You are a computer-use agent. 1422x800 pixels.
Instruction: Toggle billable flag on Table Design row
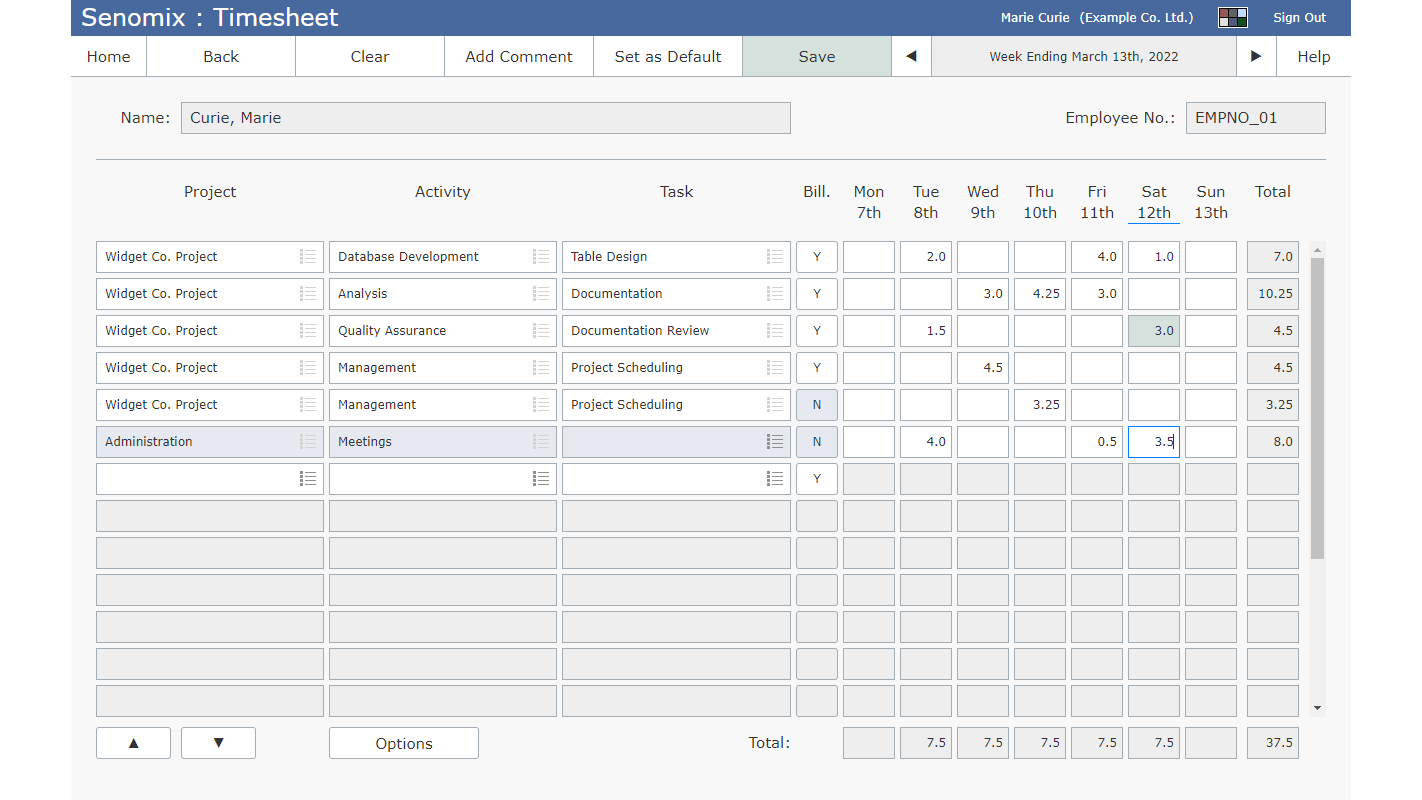817,257
